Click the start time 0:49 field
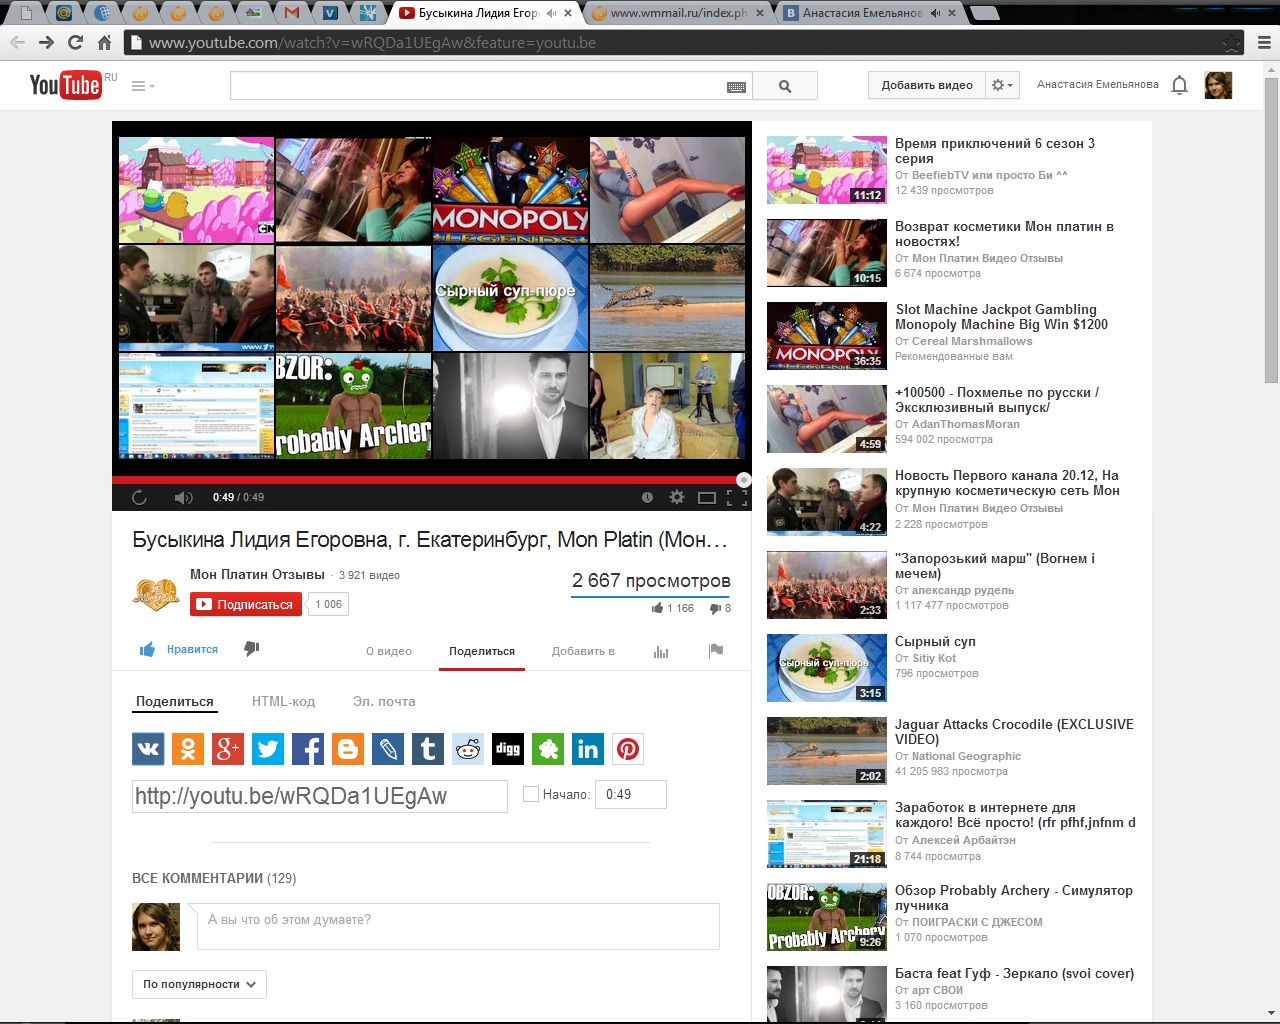 631,794
